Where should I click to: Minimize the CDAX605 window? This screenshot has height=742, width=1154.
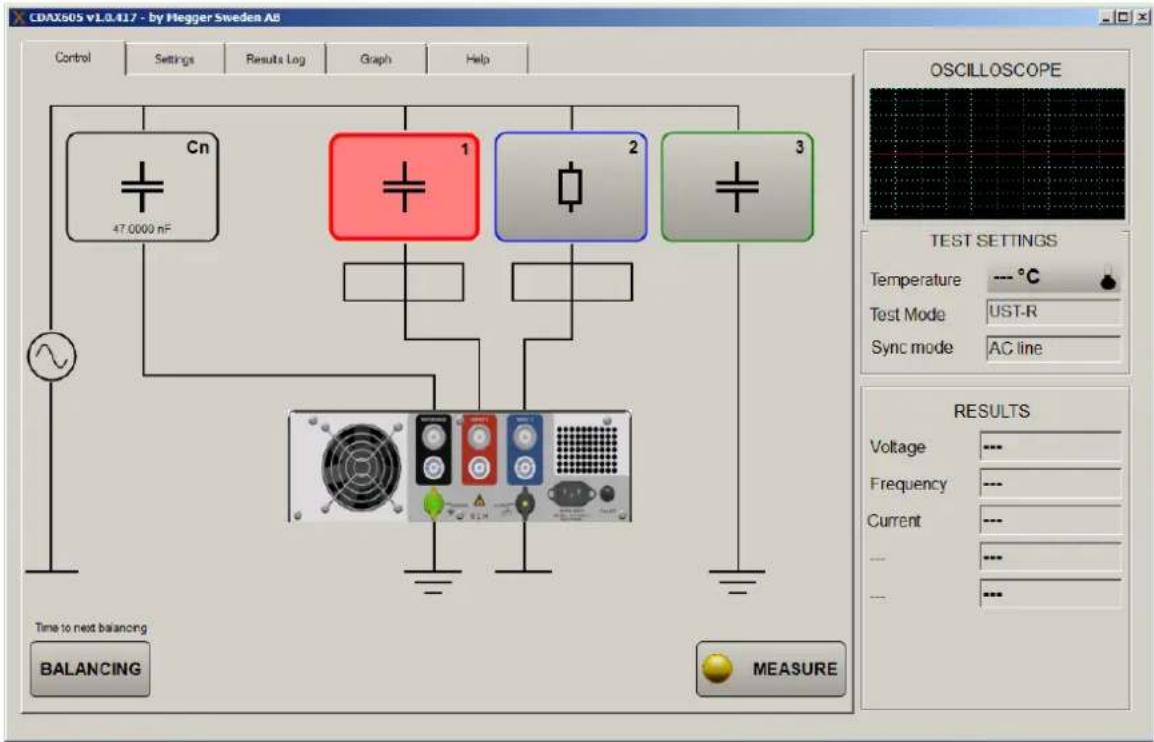click(1108, 17)
